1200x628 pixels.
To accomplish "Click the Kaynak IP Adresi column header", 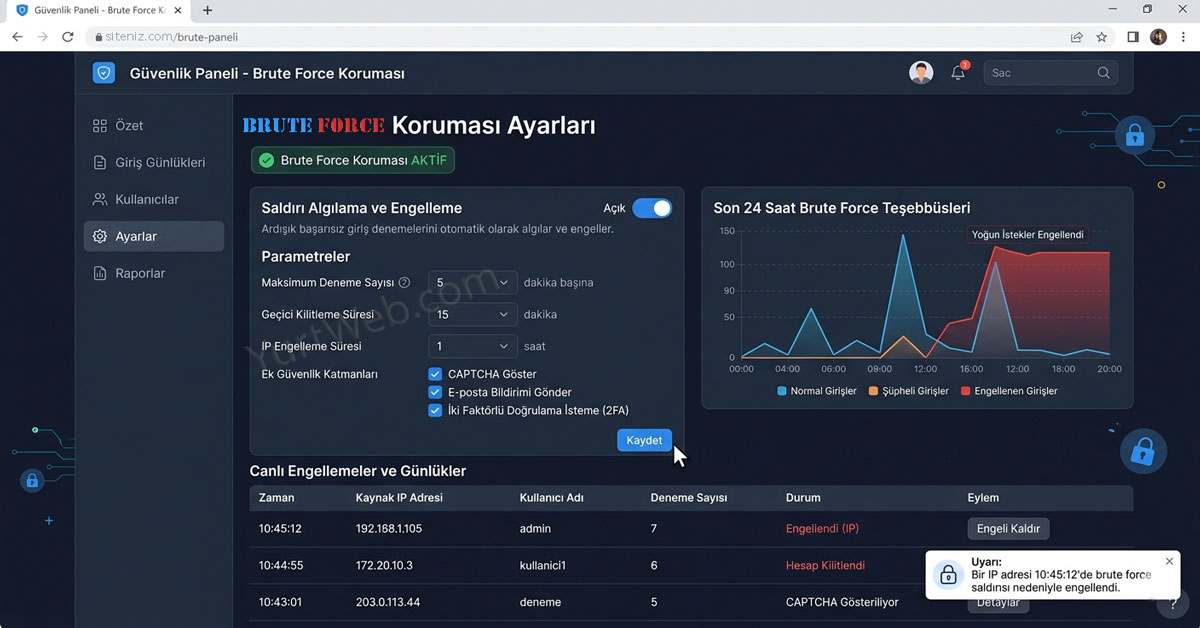I will (399, 497).
